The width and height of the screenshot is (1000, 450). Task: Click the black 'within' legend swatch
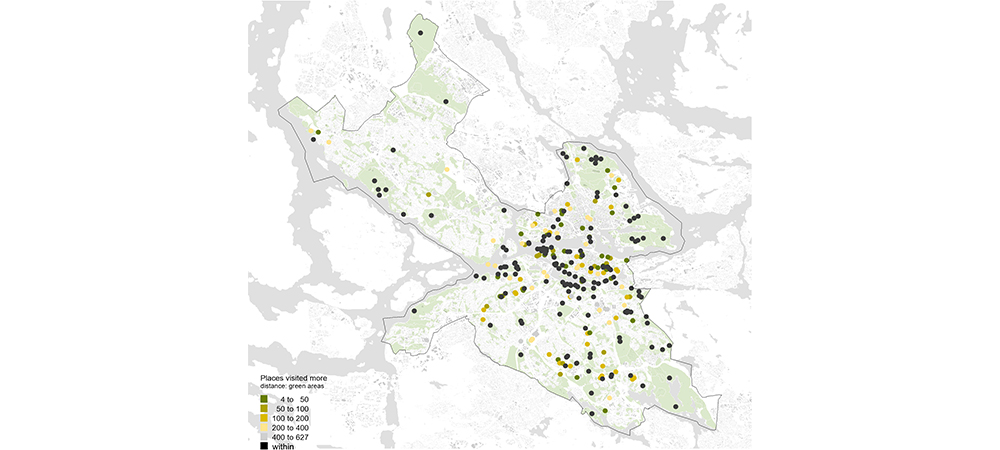point(264,446)
